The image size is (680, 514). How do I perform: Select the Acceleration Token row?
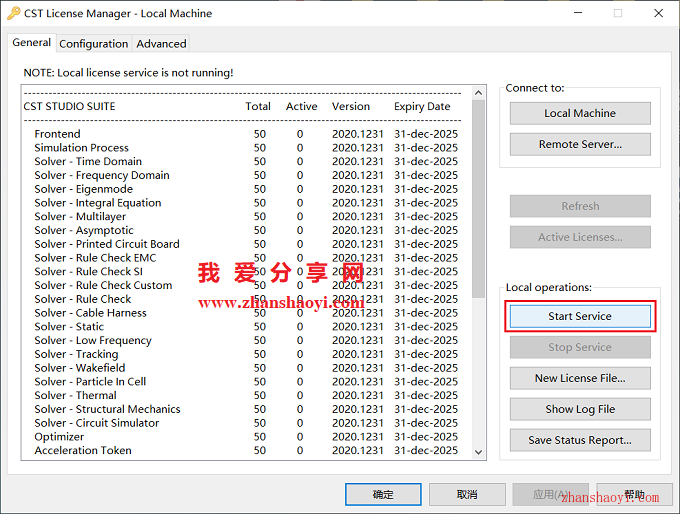point(246,451)
